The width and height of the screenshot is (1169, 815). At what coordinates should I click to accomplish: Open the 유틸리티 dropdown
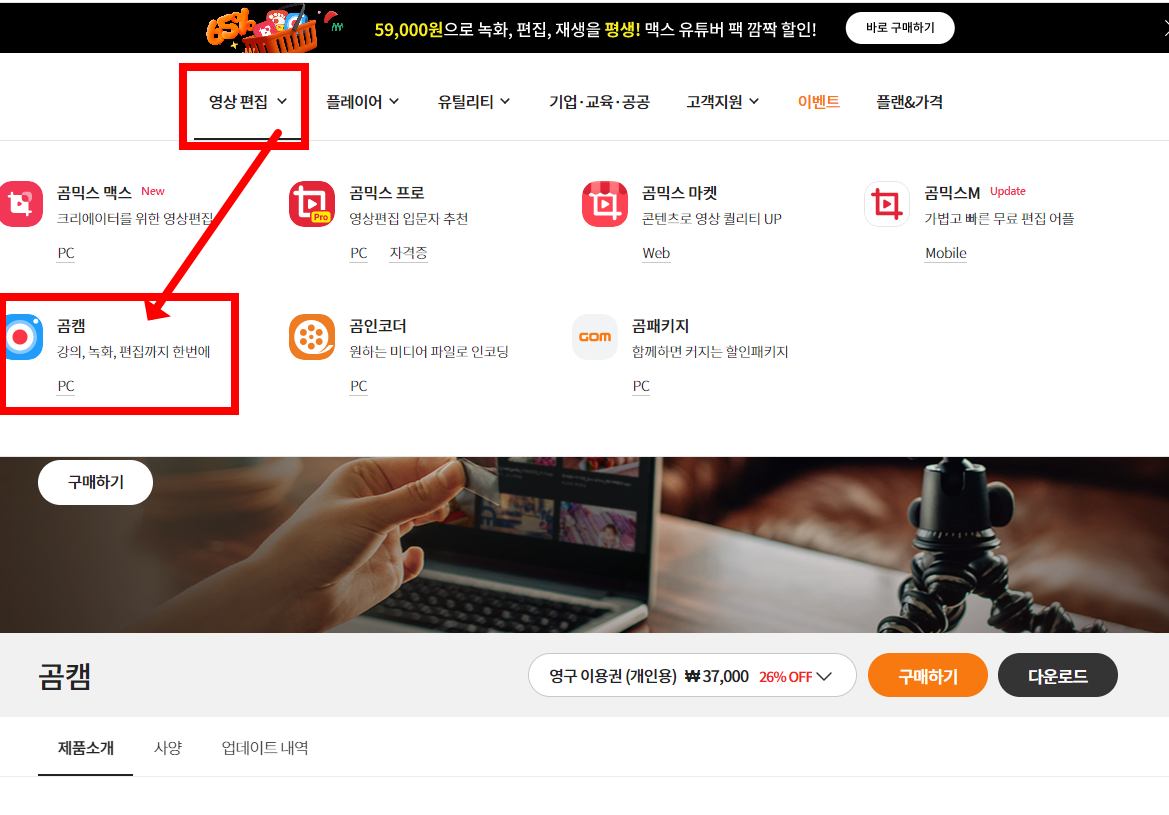coord(472,101)
